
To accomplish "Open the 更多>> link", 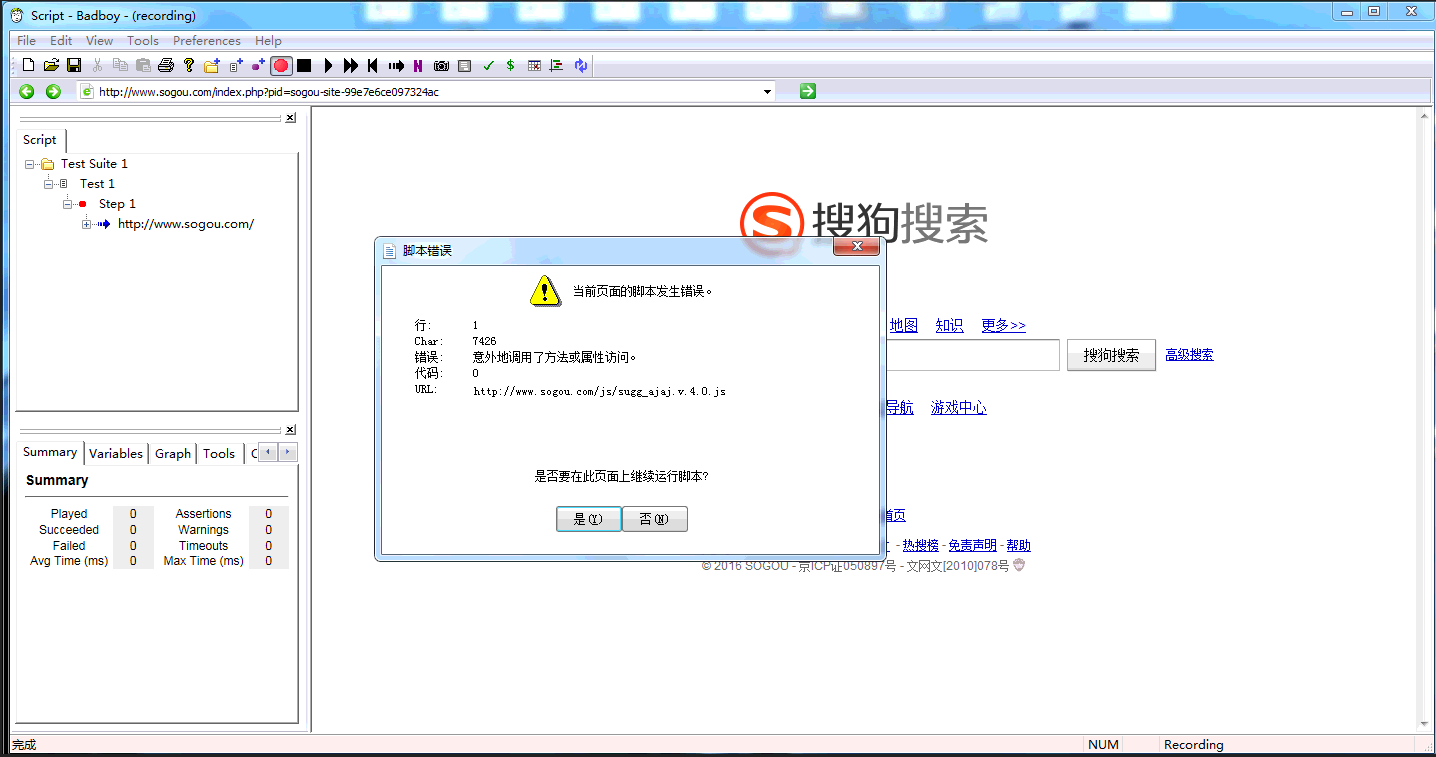I will pos(1003,325).
